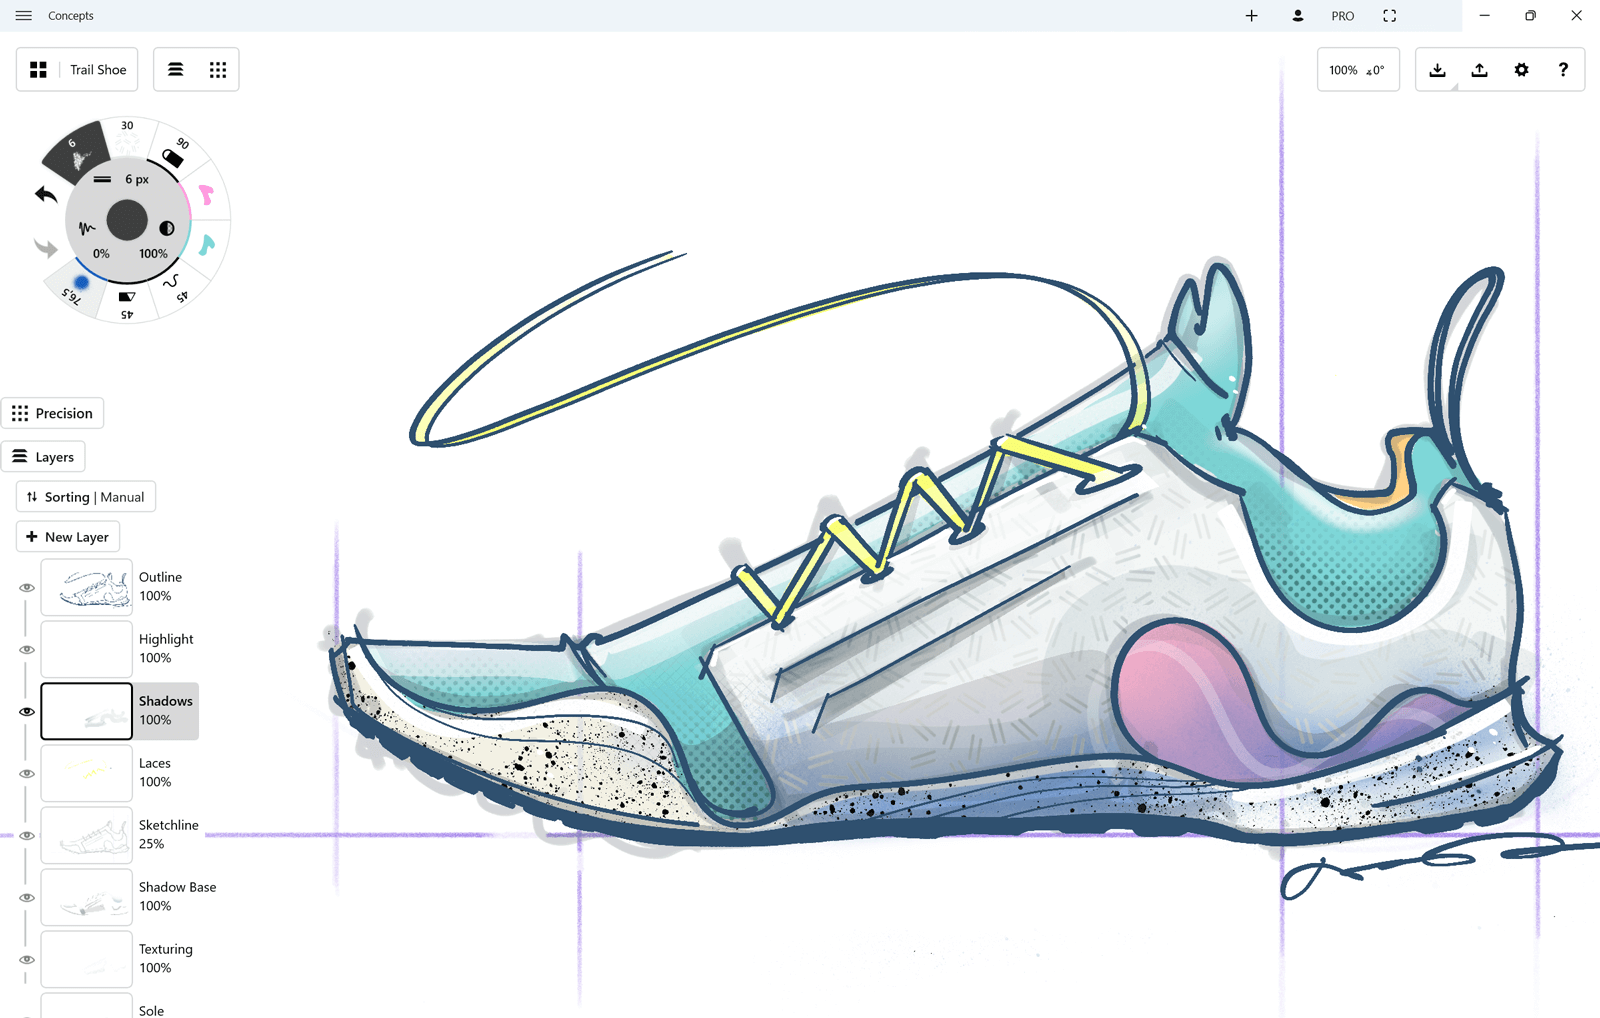1600x1018 pixels.
Task: Click the 100% zoom and rotation indicator
Action: point(1357,70)
